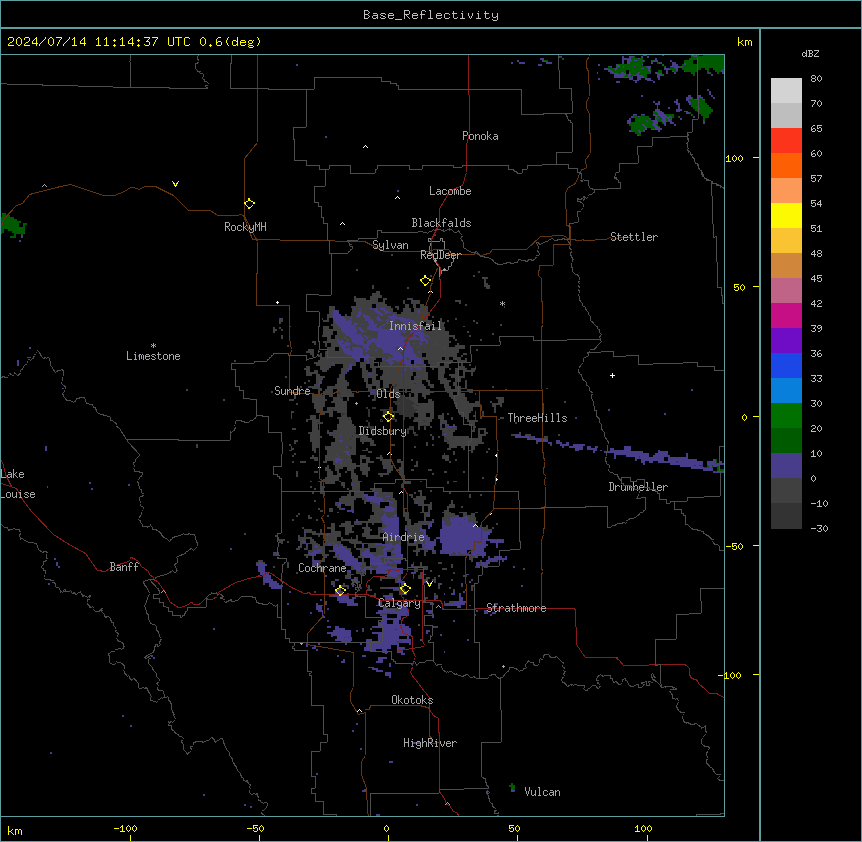Screen dimensions: 862x842
Task: Click the Stettler city label
Action: (634, 237)
